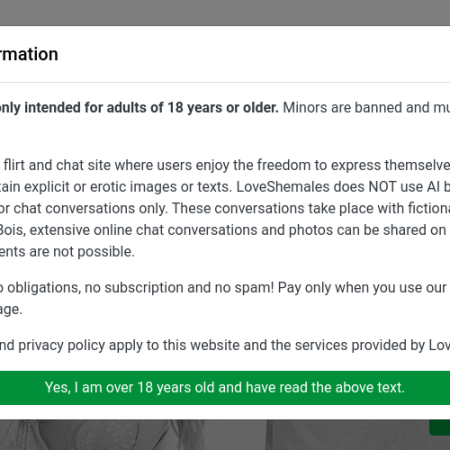Click the gray backdrop above the dialog
The image size is (450, 450).
click(225, 12)
